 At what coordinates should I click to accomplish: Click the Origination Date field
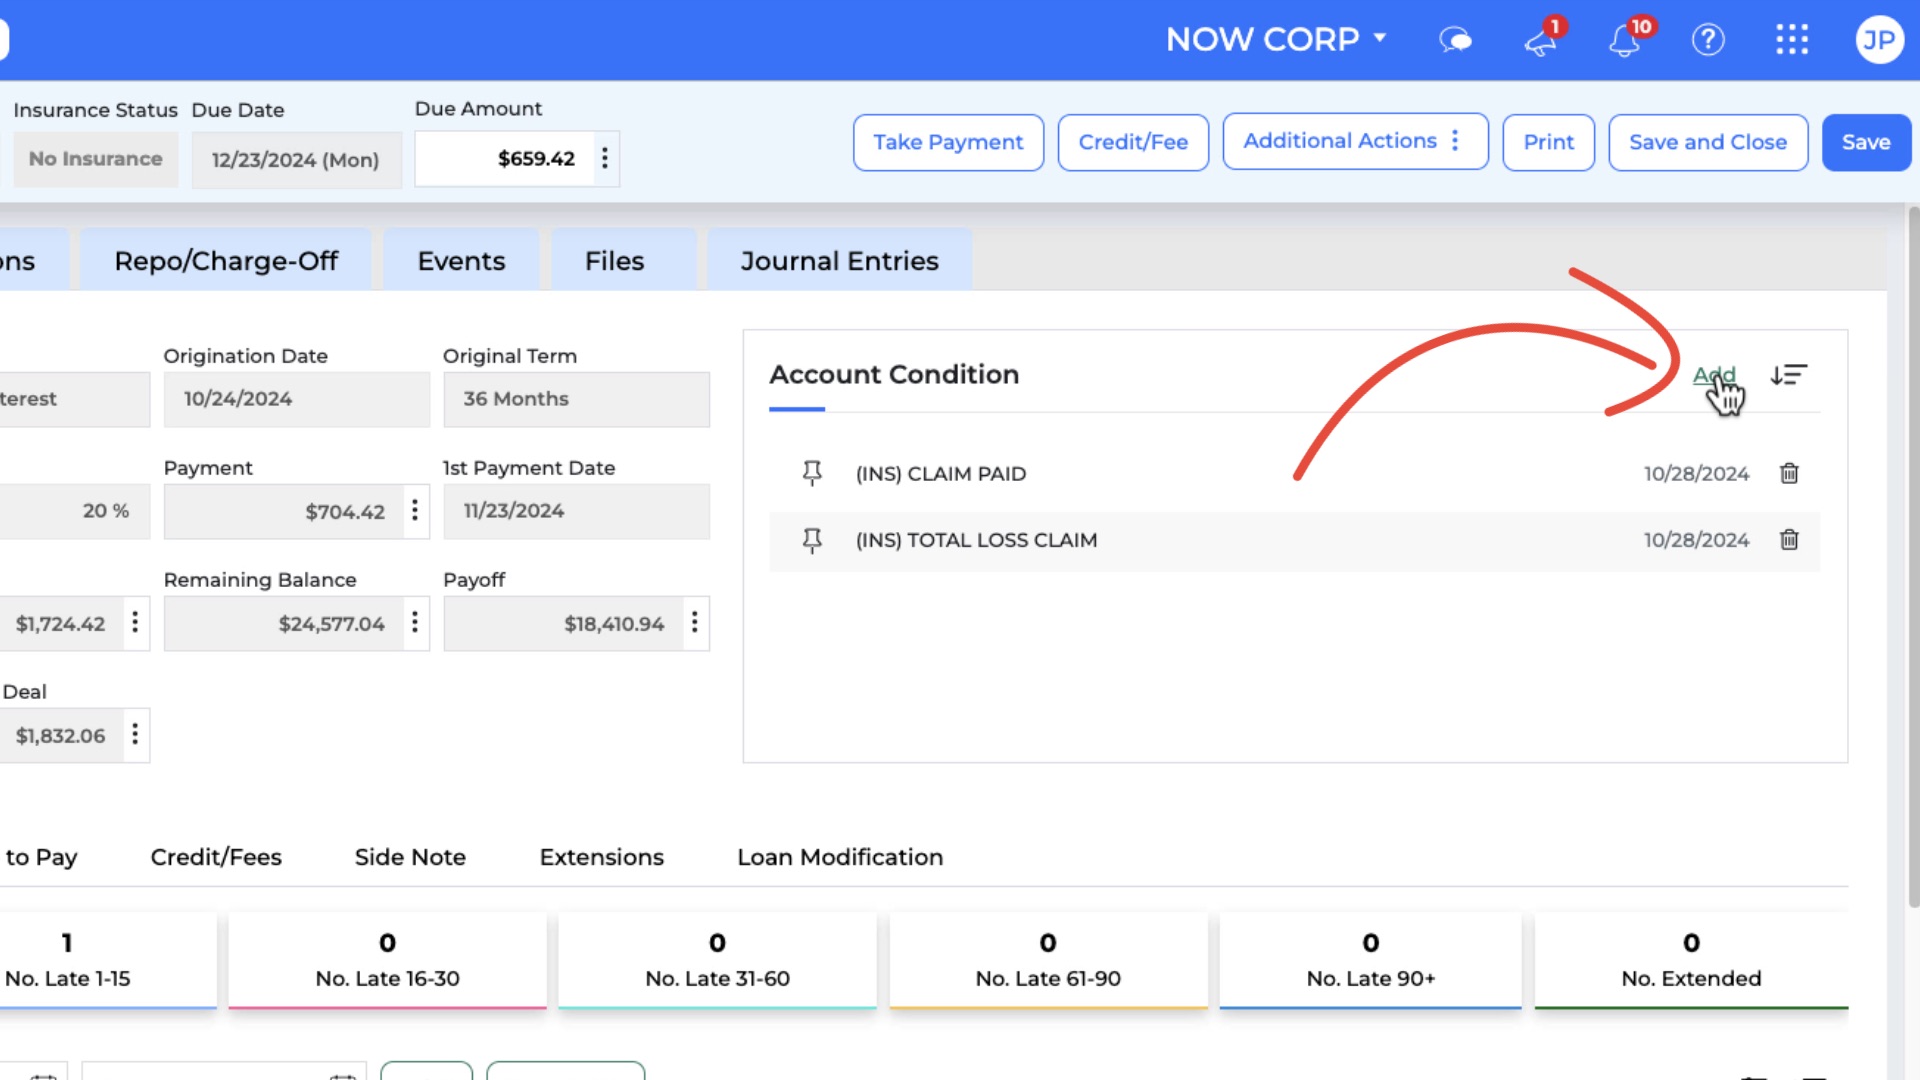click(296, 399)
